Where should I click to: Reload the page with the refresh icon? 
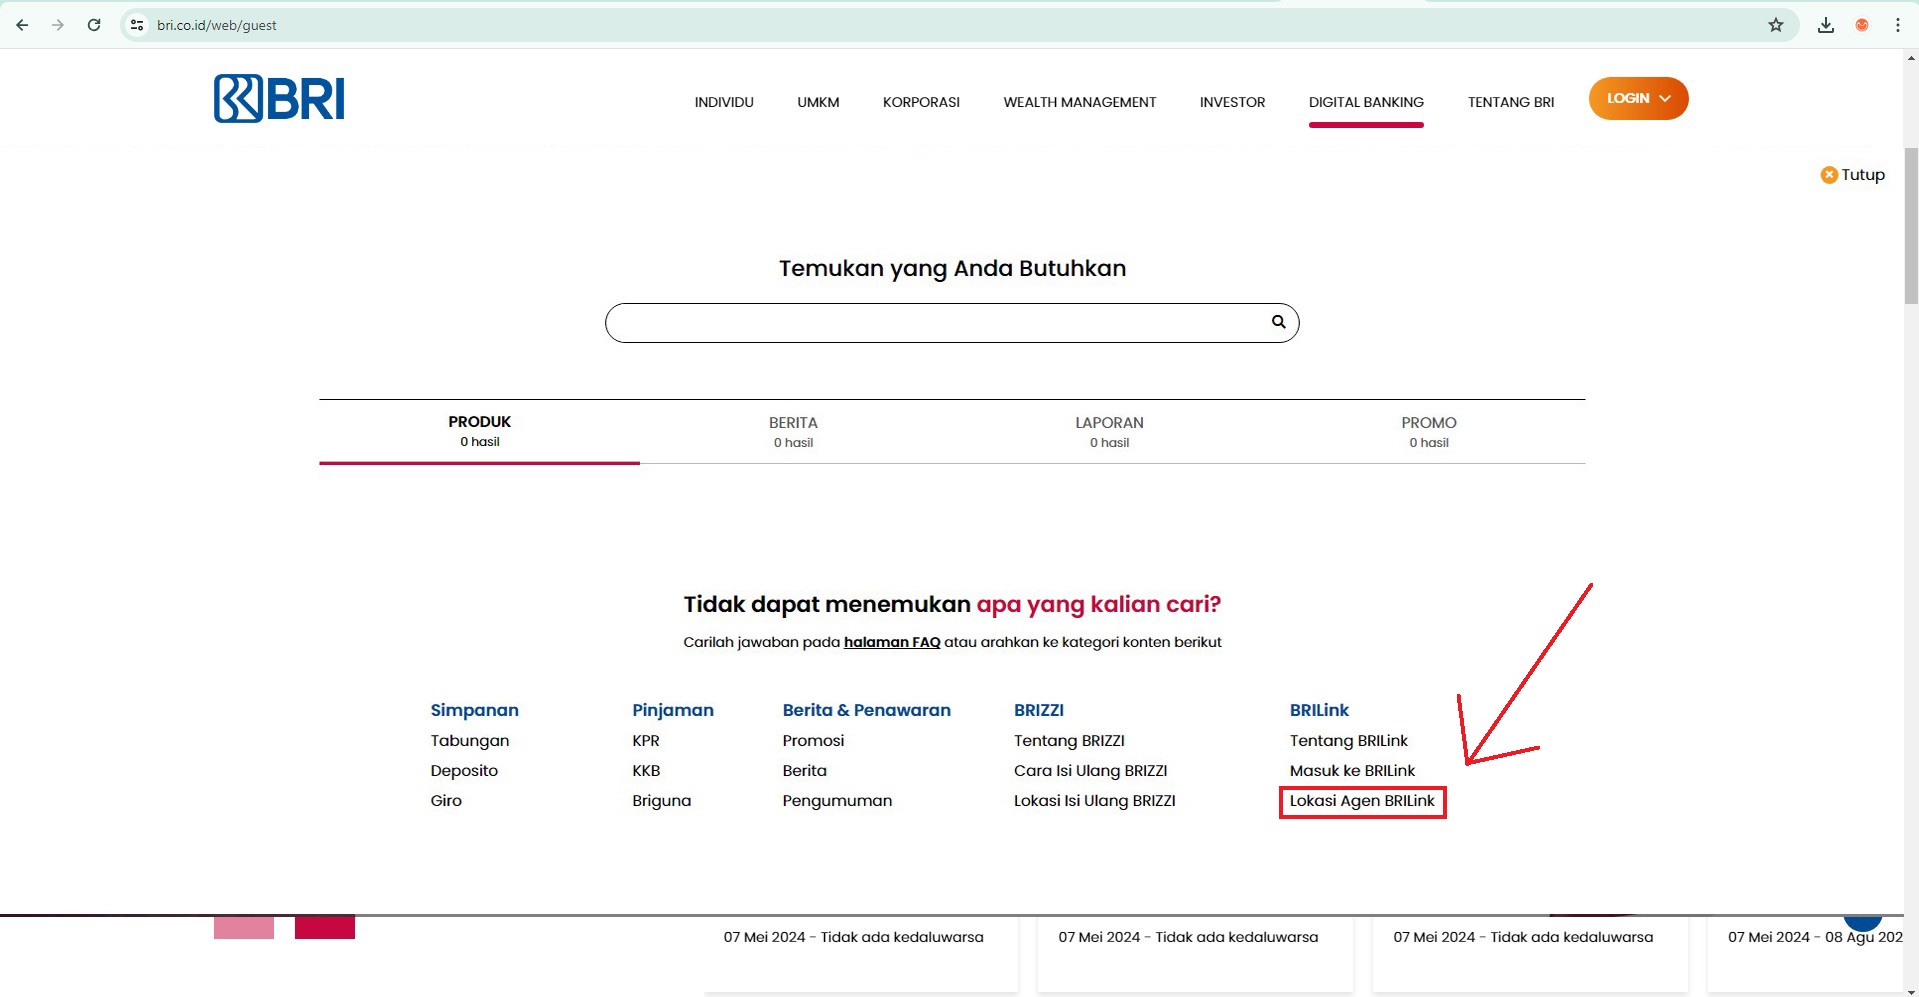pos(94,25)
